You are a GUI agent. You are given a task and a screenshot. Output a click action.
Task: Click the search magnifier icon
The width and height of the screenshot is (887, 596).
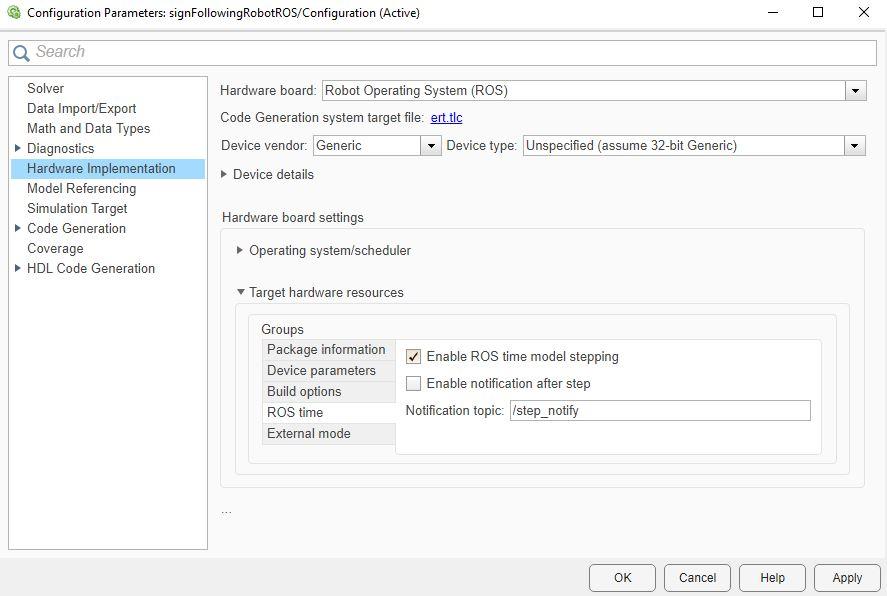[21, 53]
